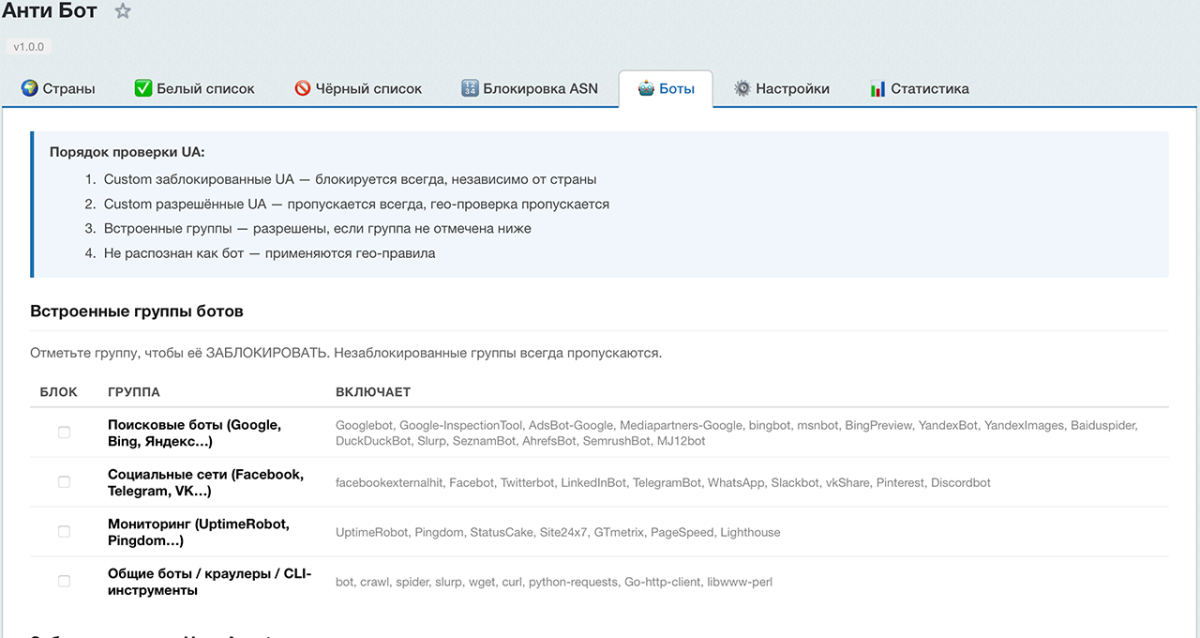The image size is (1200, 638).
Task: Click the Встроенные группы — разрешены rule line
Action: (x=317, y=229)
